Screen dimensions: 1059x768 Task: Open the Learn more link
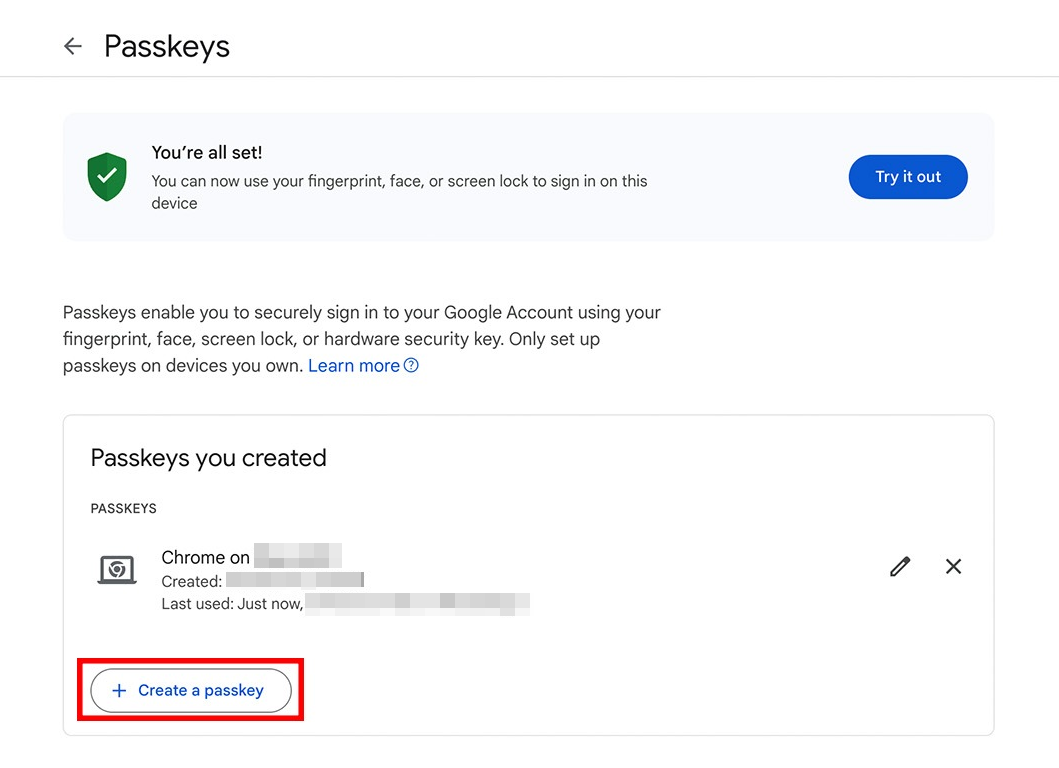354,365
